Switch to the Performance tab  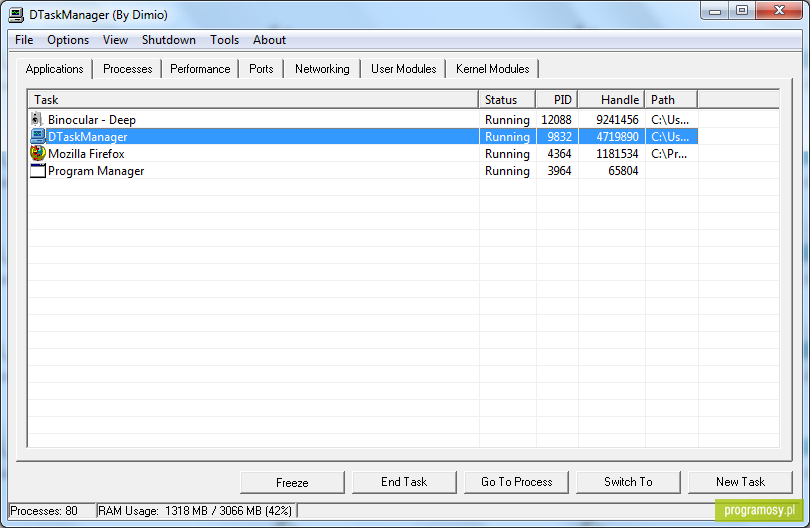[200, 69]
